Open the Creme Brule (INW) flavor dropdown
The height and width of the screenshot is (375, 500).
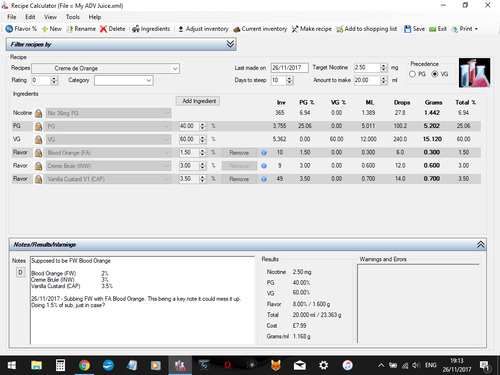tap(109, 166)
